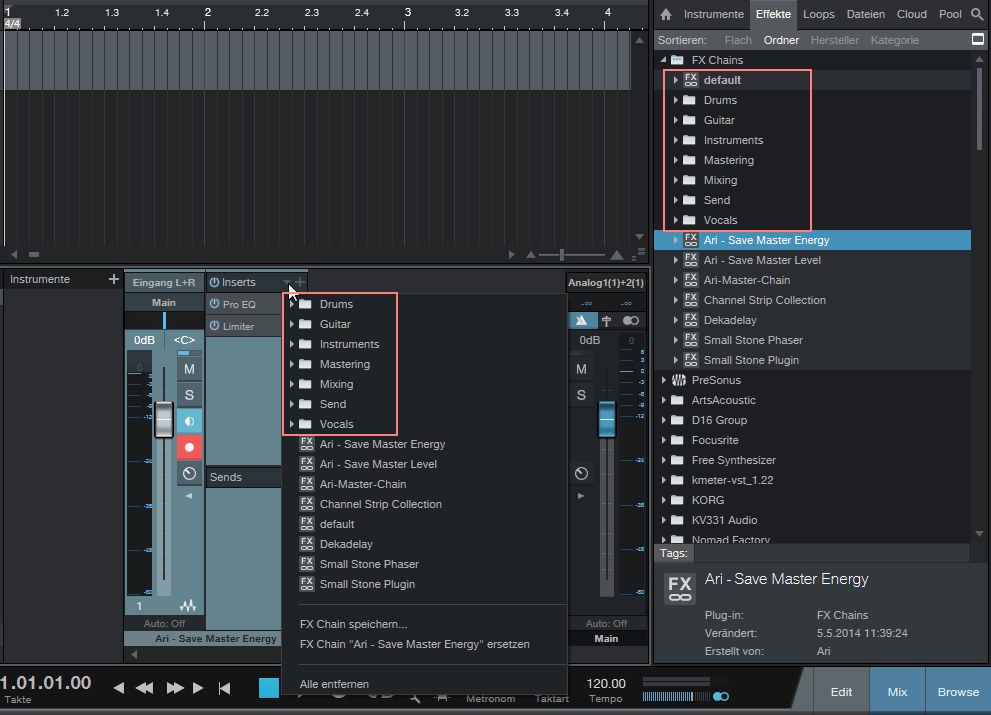Image resolution: width=991 pixels, height=715 pixels.
Task: Open the Browse view button
Action: click(958, 692)
